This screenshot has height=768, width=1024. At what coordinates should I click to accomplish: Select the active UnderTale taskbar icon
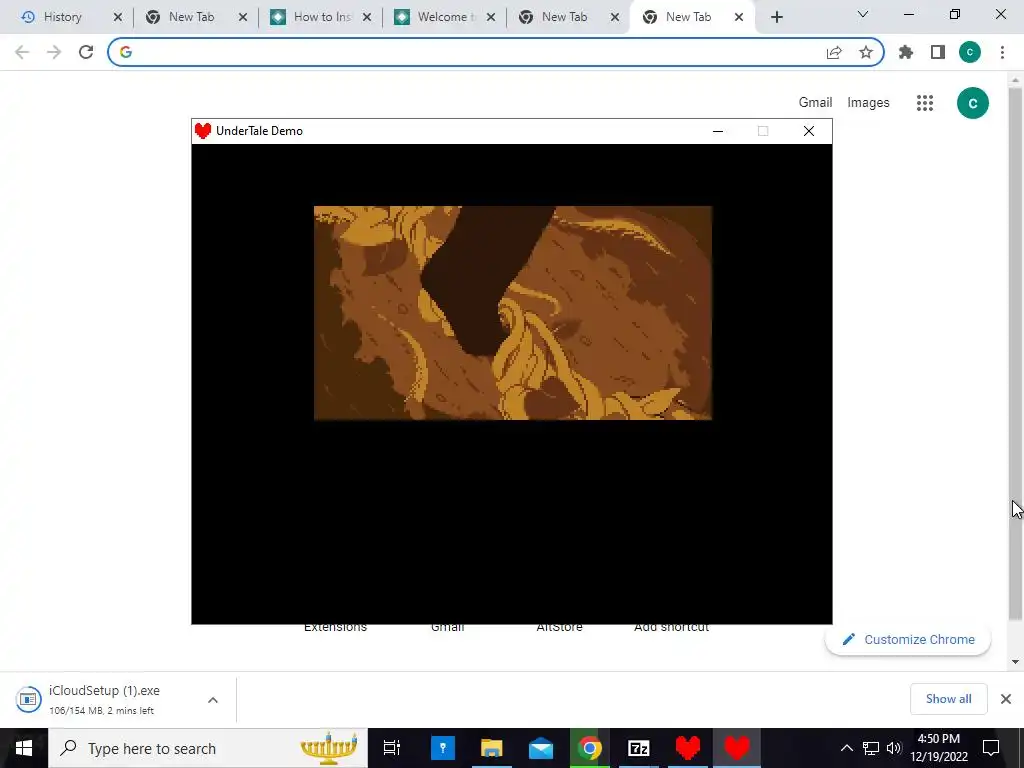pyautogui.click(x=737, y=748)
